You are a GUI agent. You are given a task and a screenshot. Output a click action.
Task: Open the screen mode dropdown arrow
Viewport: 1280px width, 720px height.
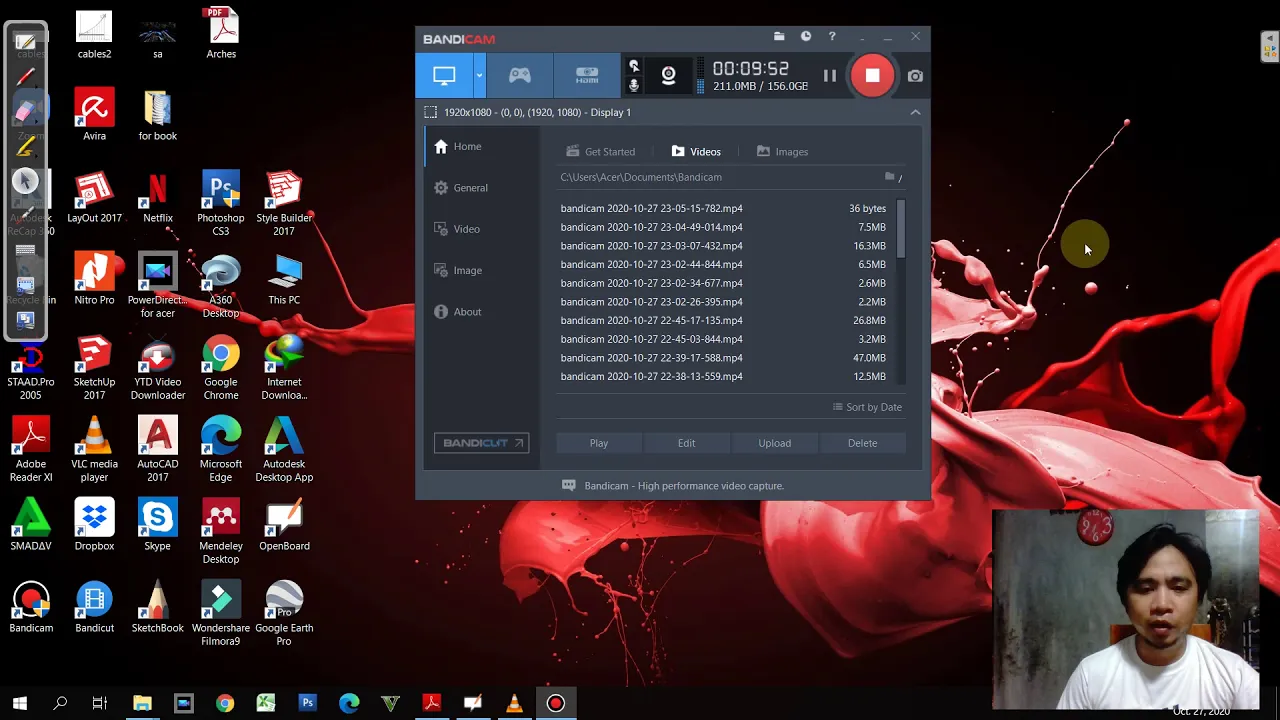point(479,76)
